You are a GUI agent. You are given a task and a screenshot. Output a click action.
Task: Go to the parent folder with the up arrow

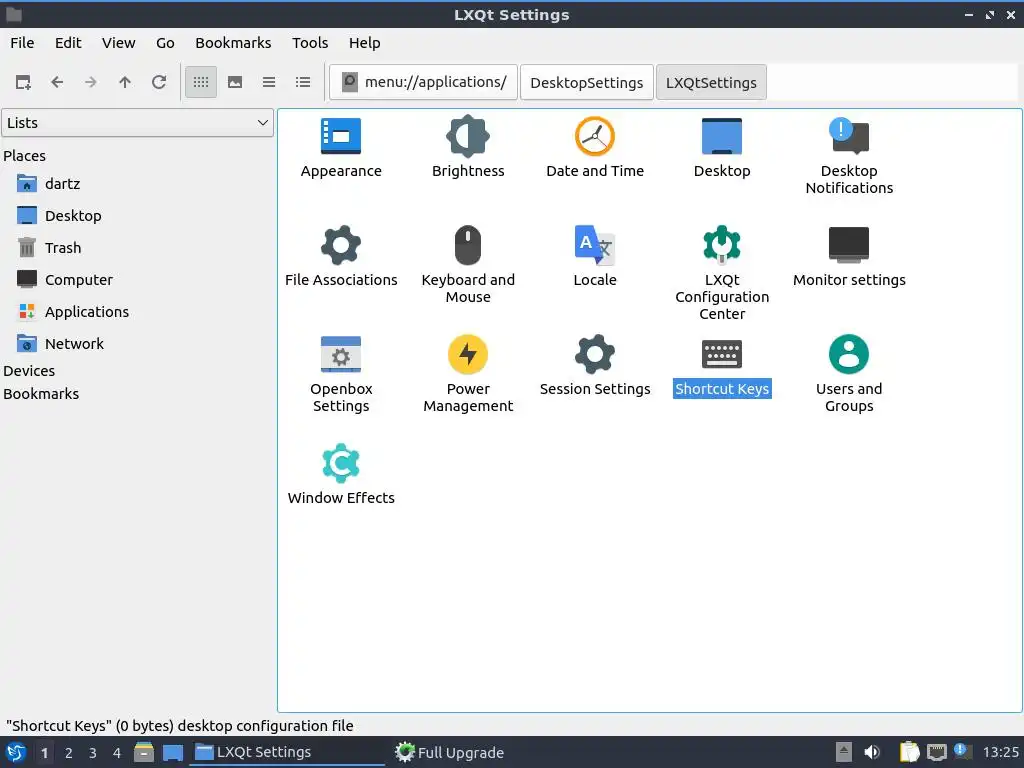tap(125, 82)
